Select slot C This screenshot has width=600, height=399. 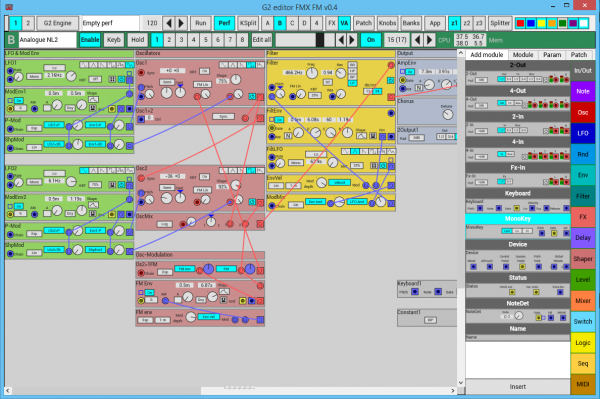click(292, 23)
